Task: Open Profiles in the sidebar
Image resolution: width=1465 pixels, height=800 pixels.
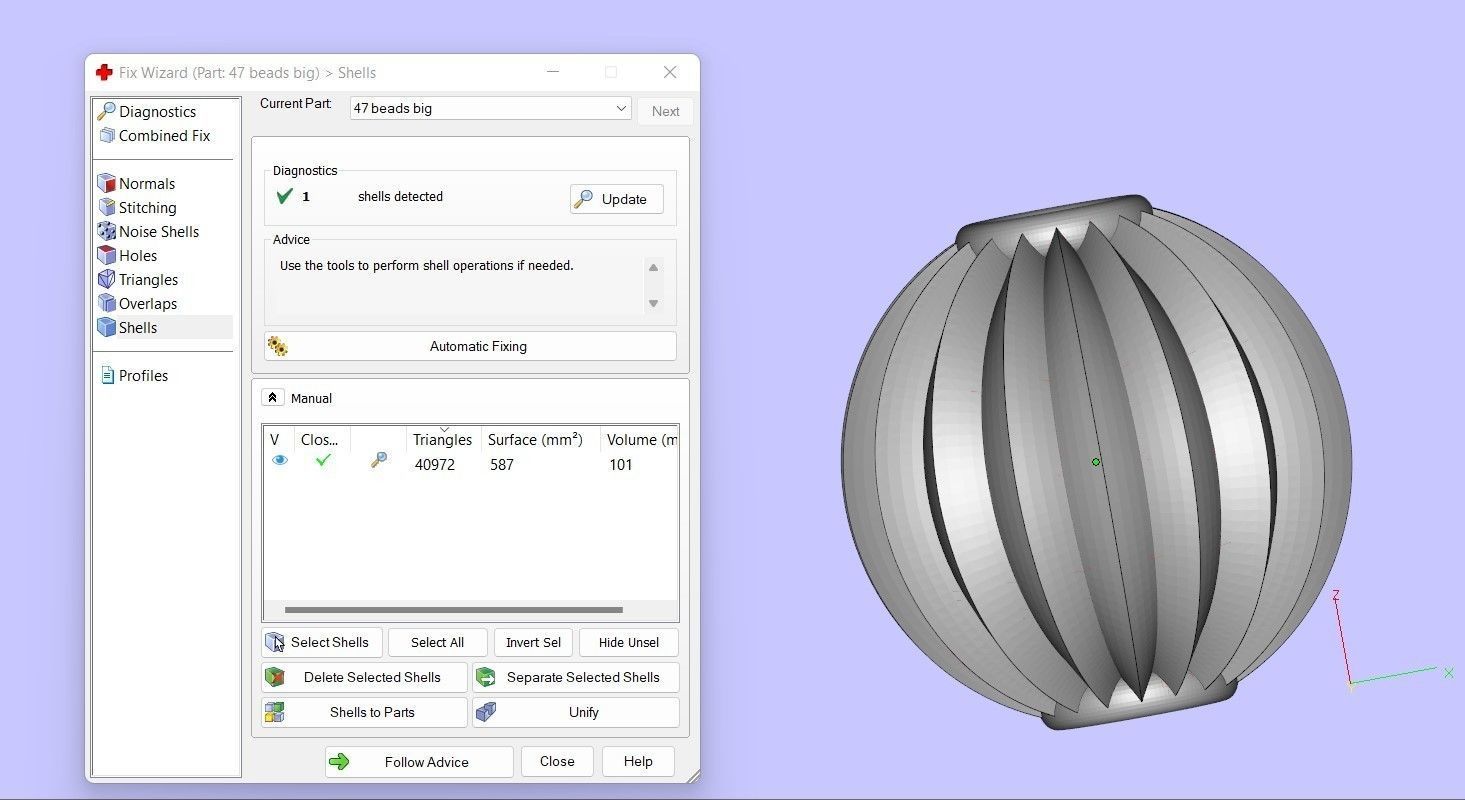Action: coord(143,375)
